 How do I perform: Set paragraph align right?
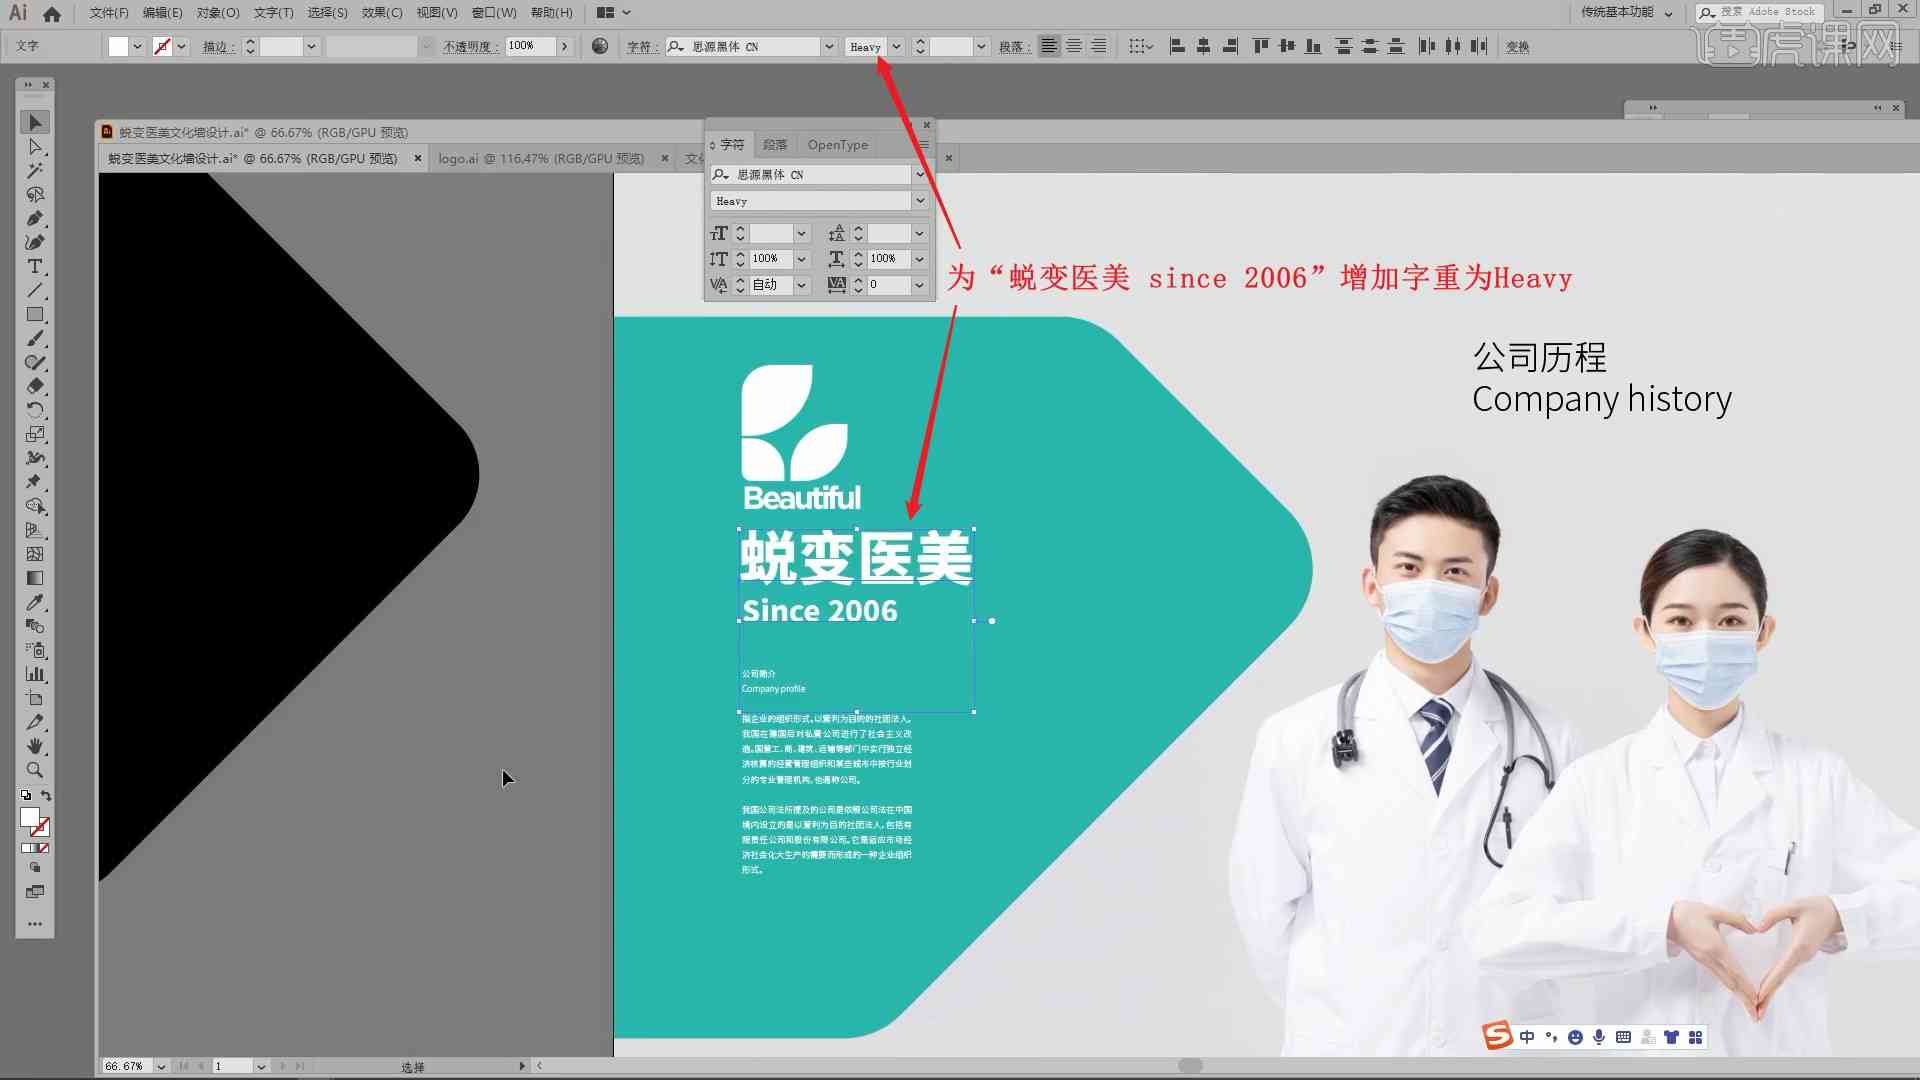pos(1099,46)
